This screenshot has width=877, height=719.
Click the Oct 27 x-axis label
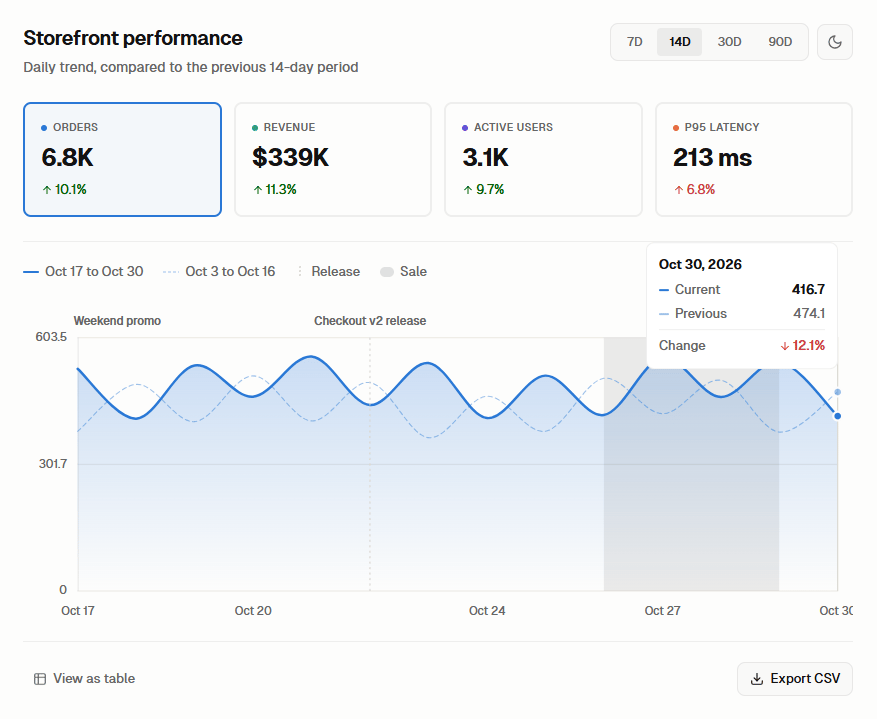662,611
